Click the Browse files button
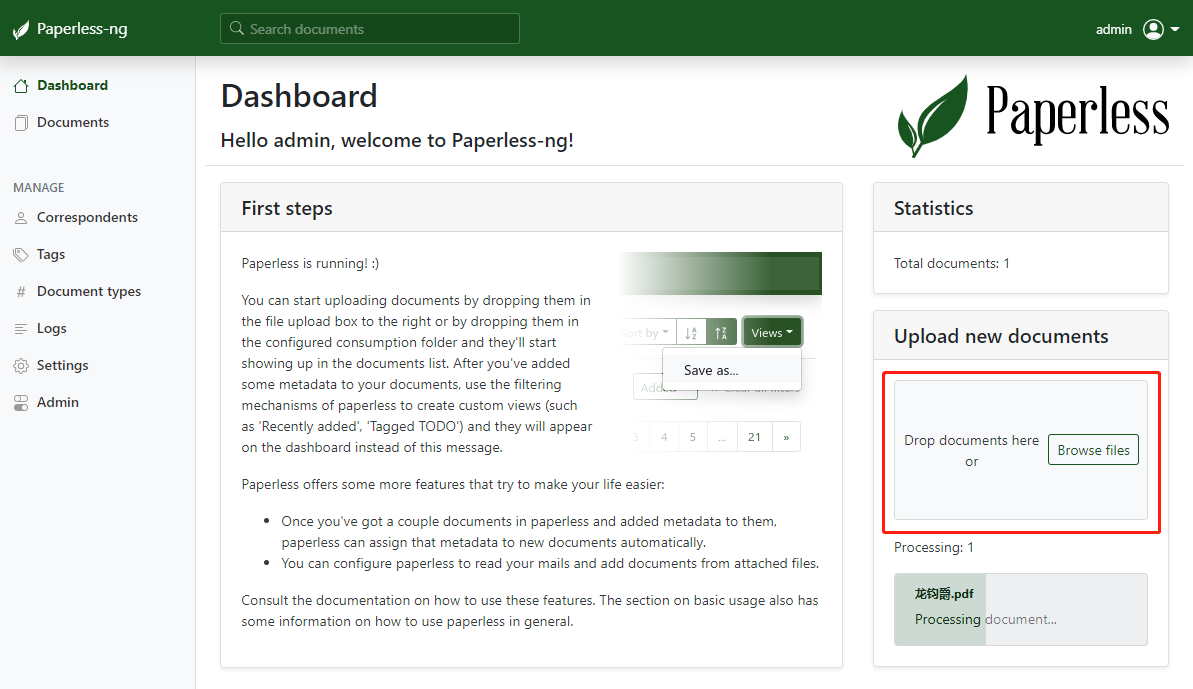The height and width of the screenshot is (689, 1193). (x=1093, y=450)
